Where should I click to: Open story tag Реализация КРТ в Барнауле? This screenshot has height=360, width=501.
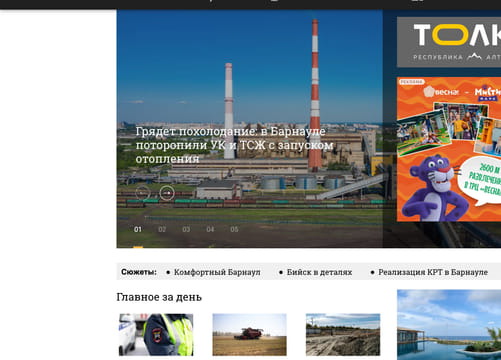(x=433, y=272)
